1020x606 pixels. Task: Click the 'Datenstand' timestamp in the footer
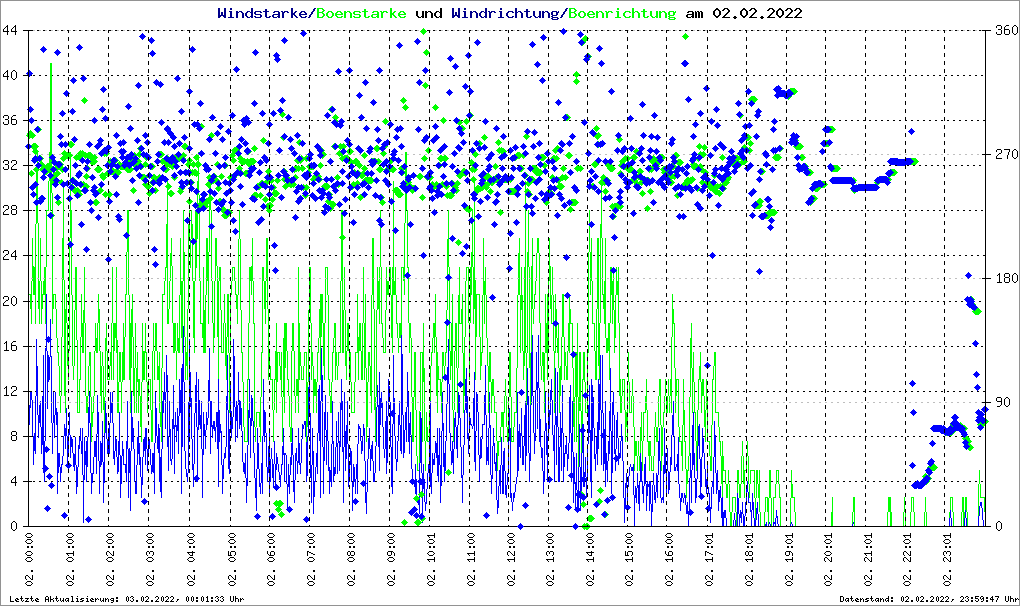tap(925, 599)
